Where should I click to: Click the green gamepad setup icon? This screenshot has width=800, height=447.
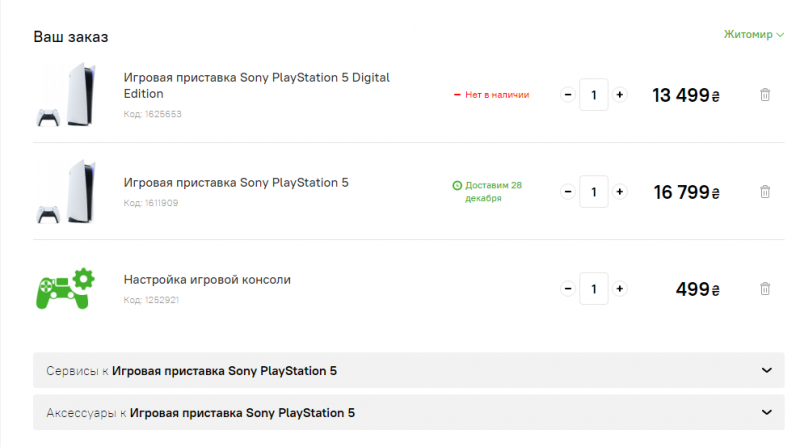coord(64,288)
